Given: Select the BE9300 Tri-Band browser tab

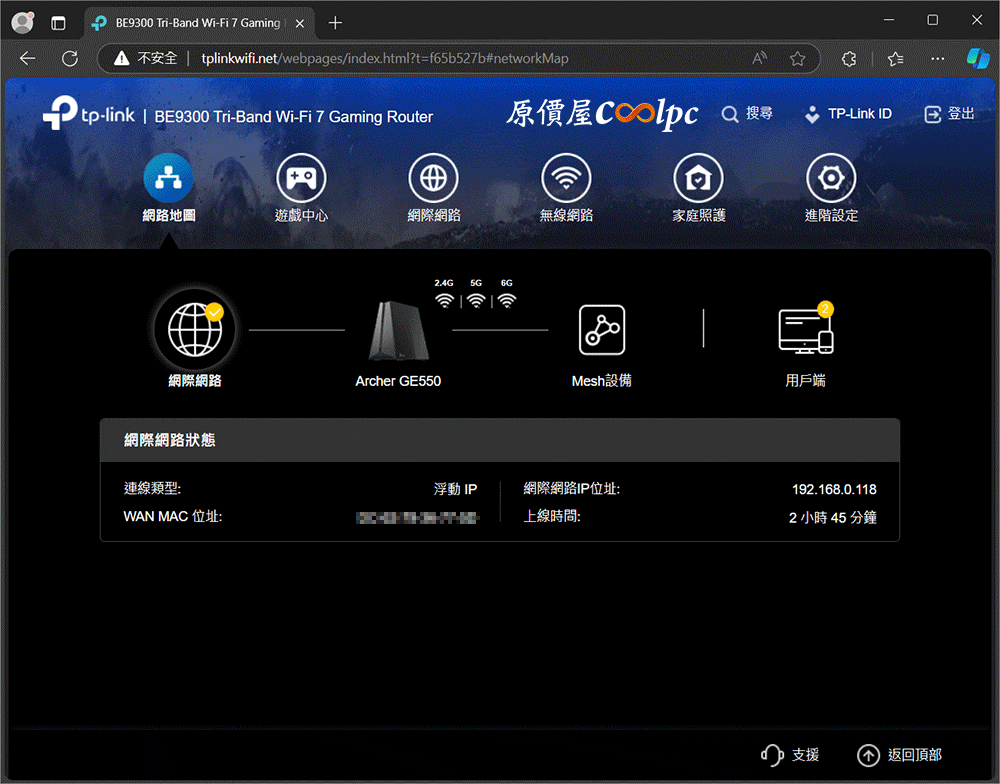Looking at the screenshot, I should tap(199, 24).
